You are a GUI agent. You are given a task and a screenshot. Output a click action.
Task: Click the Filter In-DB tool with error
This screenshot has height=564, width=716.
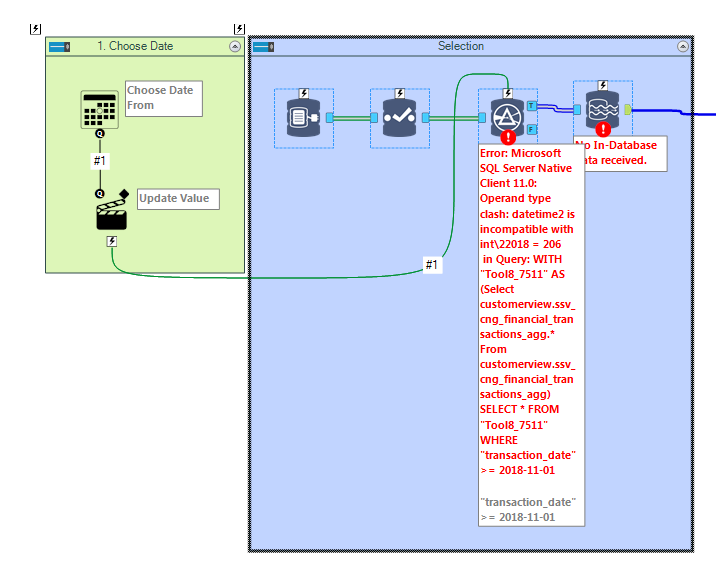507,118
